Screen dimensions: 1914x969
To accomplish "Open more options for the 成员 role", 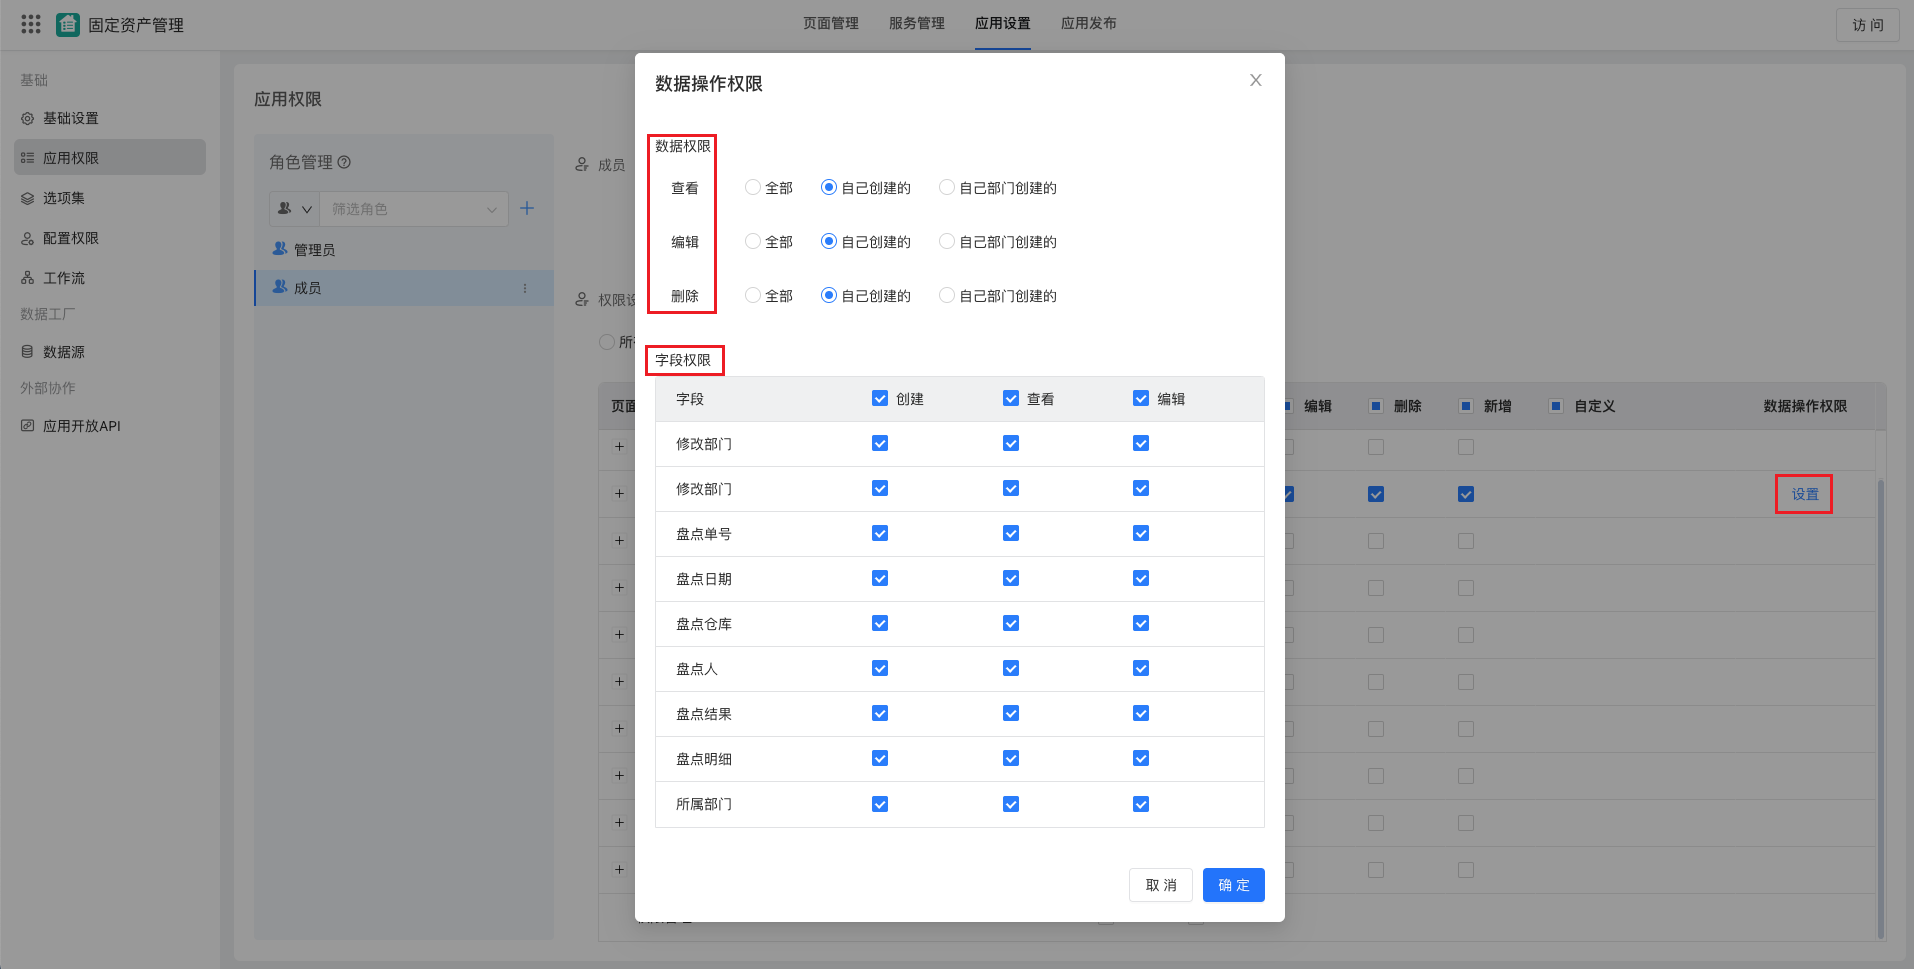I will (x=524, y=287).
